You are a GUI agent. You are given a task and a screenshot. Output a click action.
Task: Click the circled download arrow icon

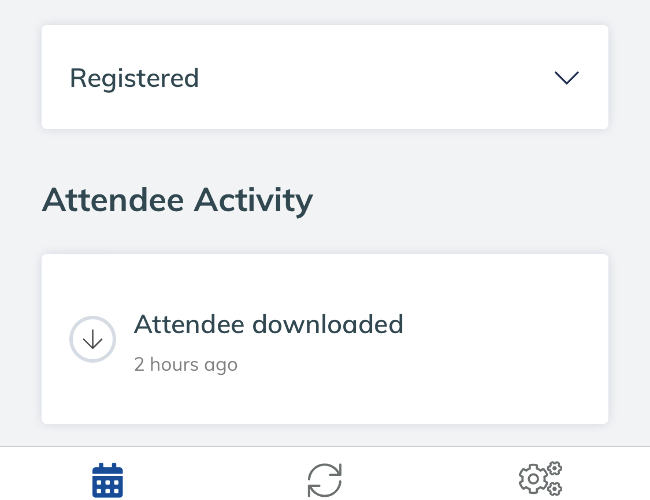[x=92, y=339]
